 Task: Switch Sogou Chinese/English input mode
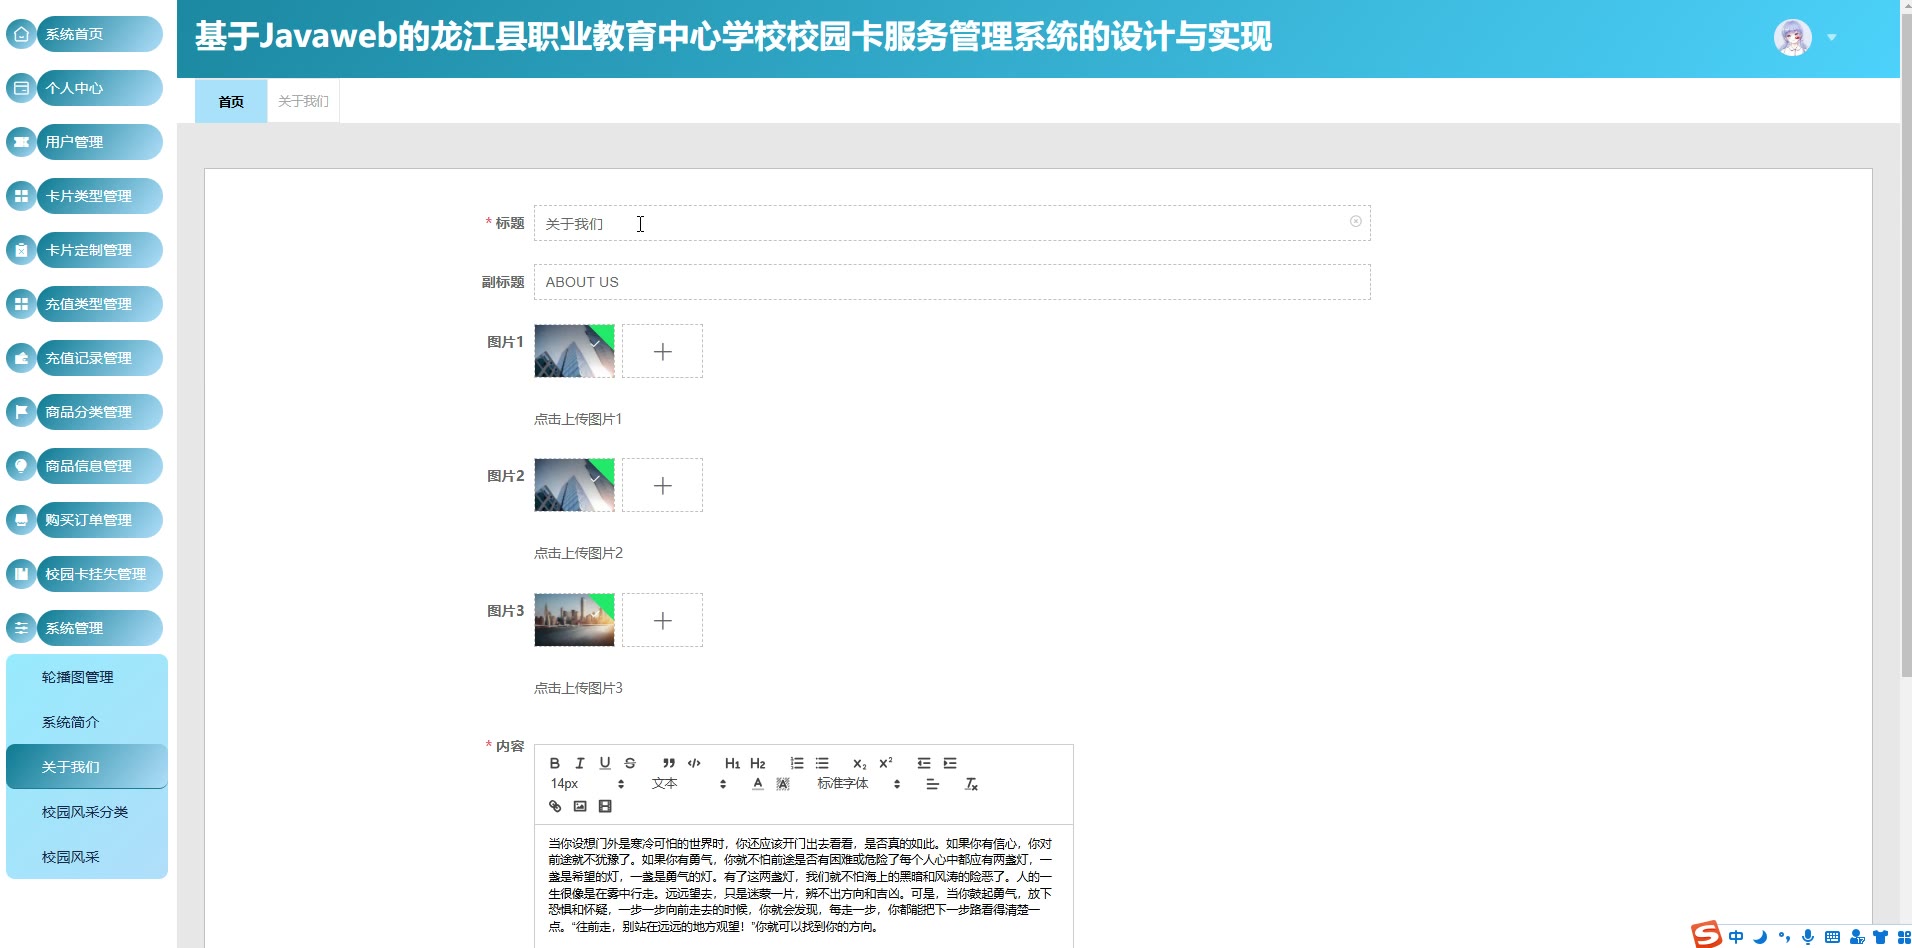point(1736,937)
